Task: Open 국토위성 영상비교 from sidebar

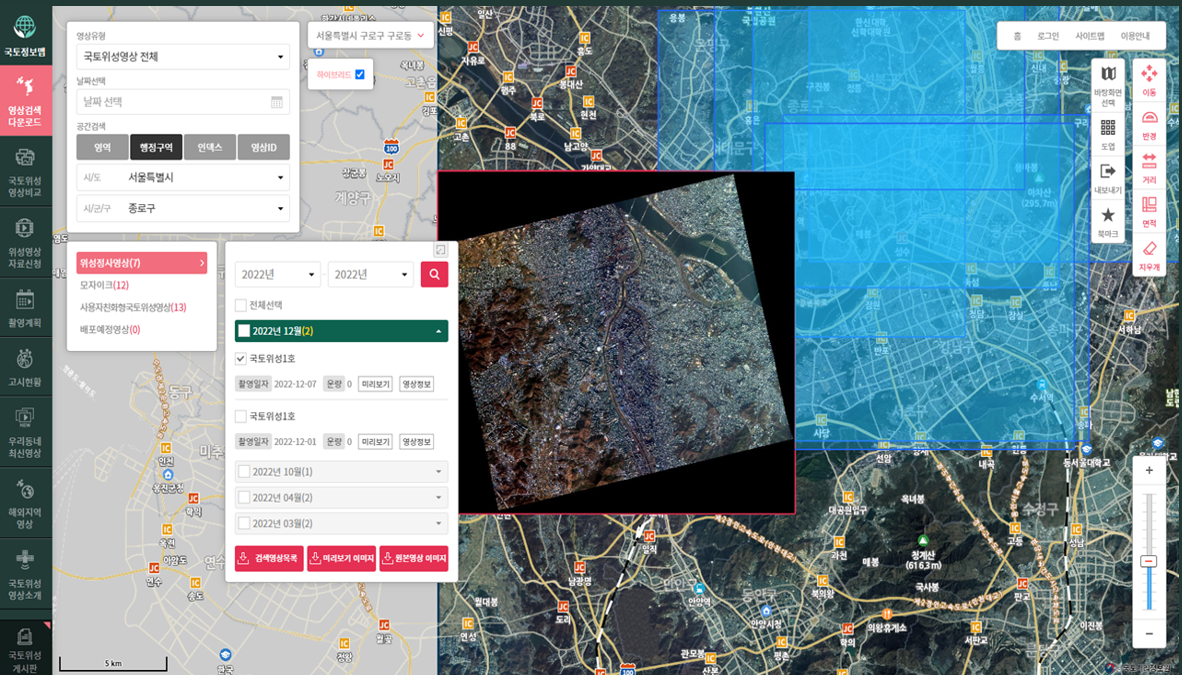Action: click(x=25, y=173)
